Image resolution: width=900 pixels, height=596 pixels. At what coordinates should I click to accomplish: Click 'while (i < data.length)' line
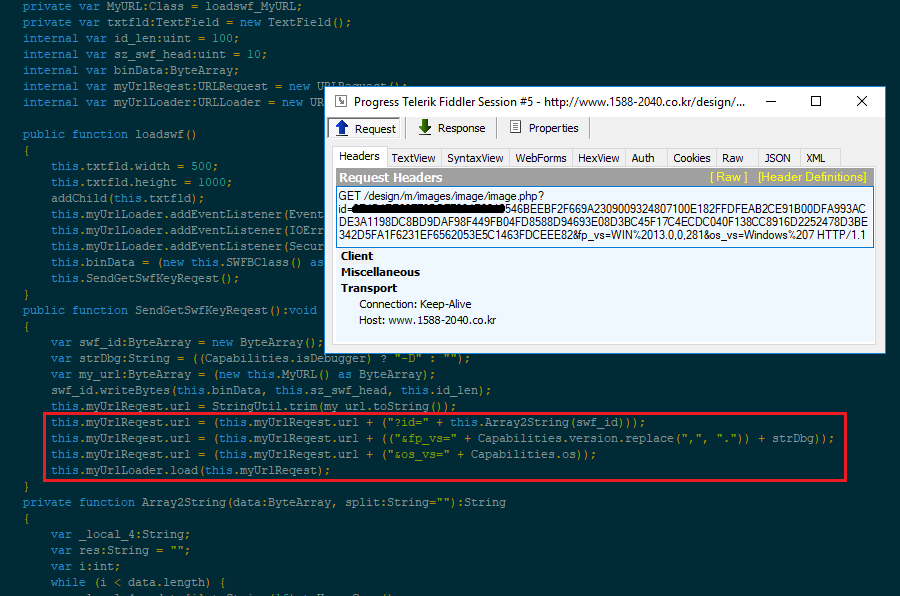(x=138, y=582)
